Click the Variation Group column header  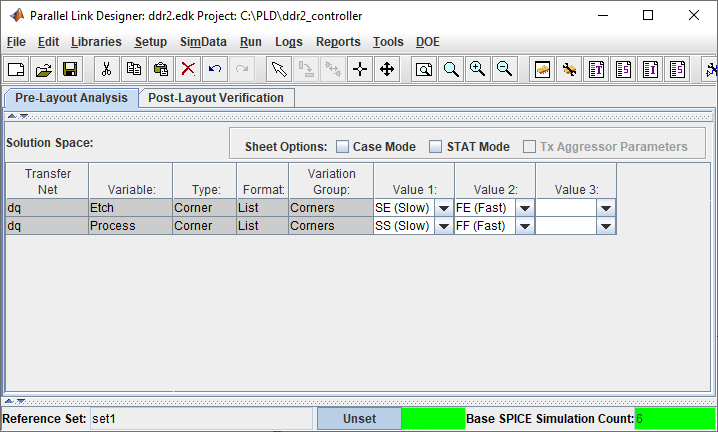(331, 181)
